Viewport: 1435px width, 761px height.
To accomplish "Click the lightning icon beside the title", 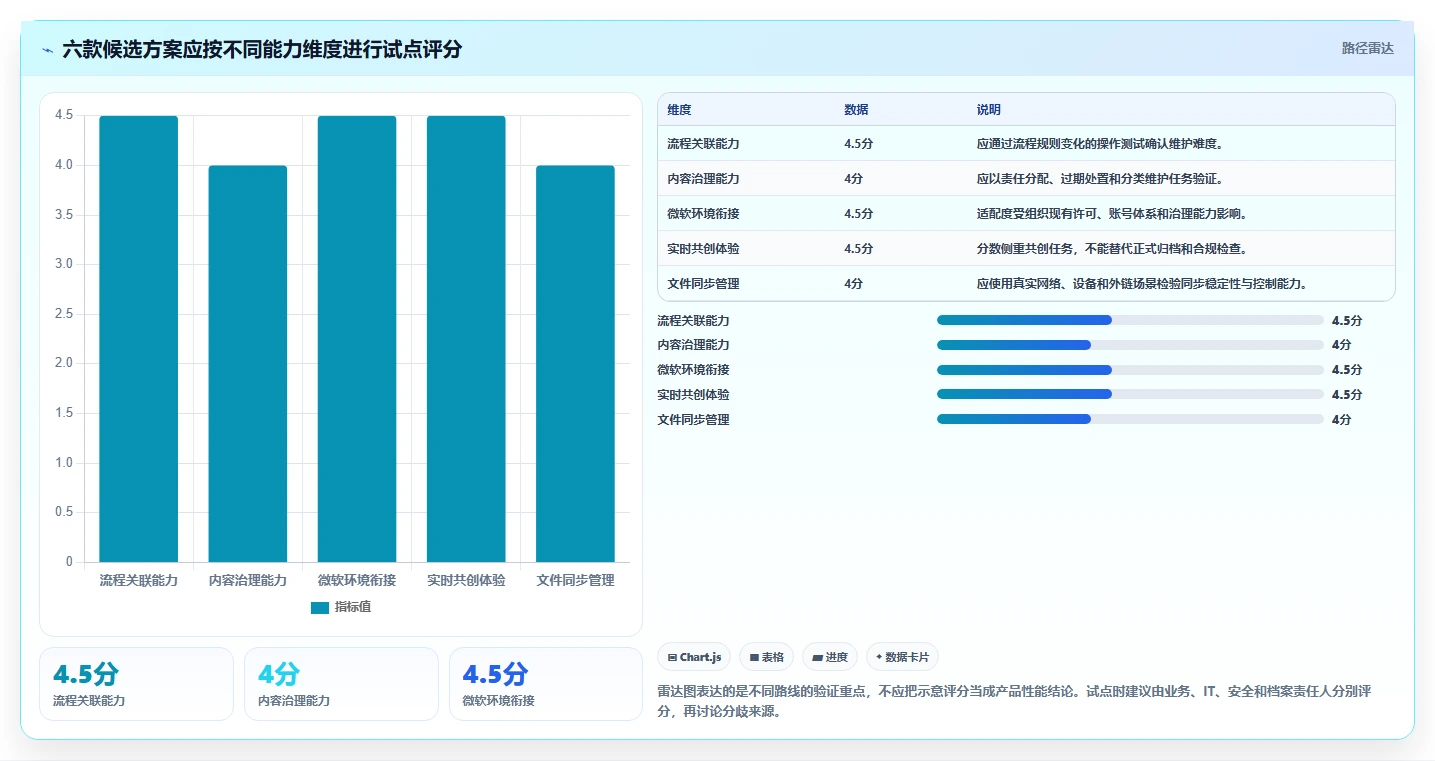I will (48, 50).
